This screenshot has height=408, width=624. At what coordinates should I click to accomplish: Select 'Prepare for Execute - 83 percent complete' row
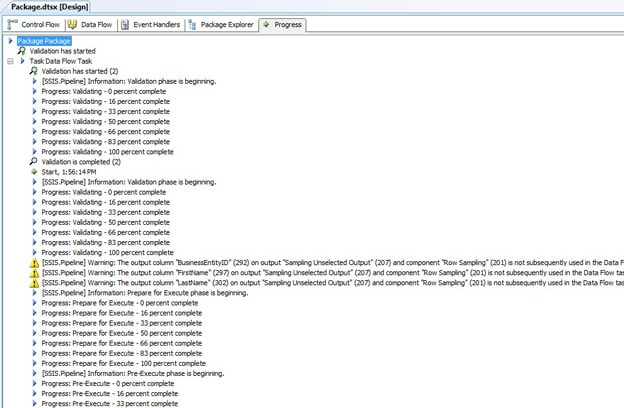(x=122, y=353)
